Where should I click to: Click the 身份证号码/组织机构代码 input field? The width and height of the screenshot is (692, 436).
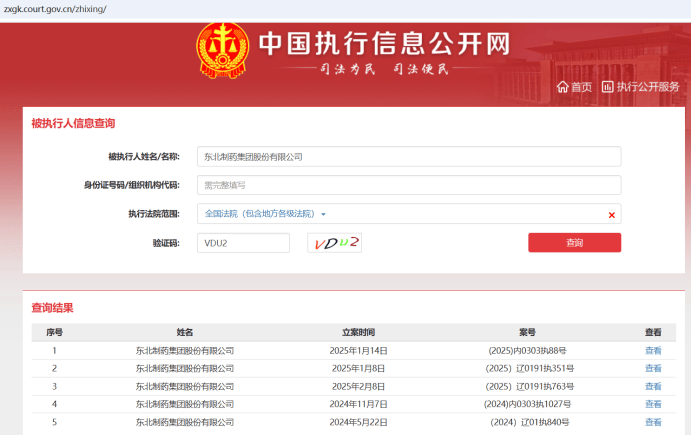pos(408,185)
